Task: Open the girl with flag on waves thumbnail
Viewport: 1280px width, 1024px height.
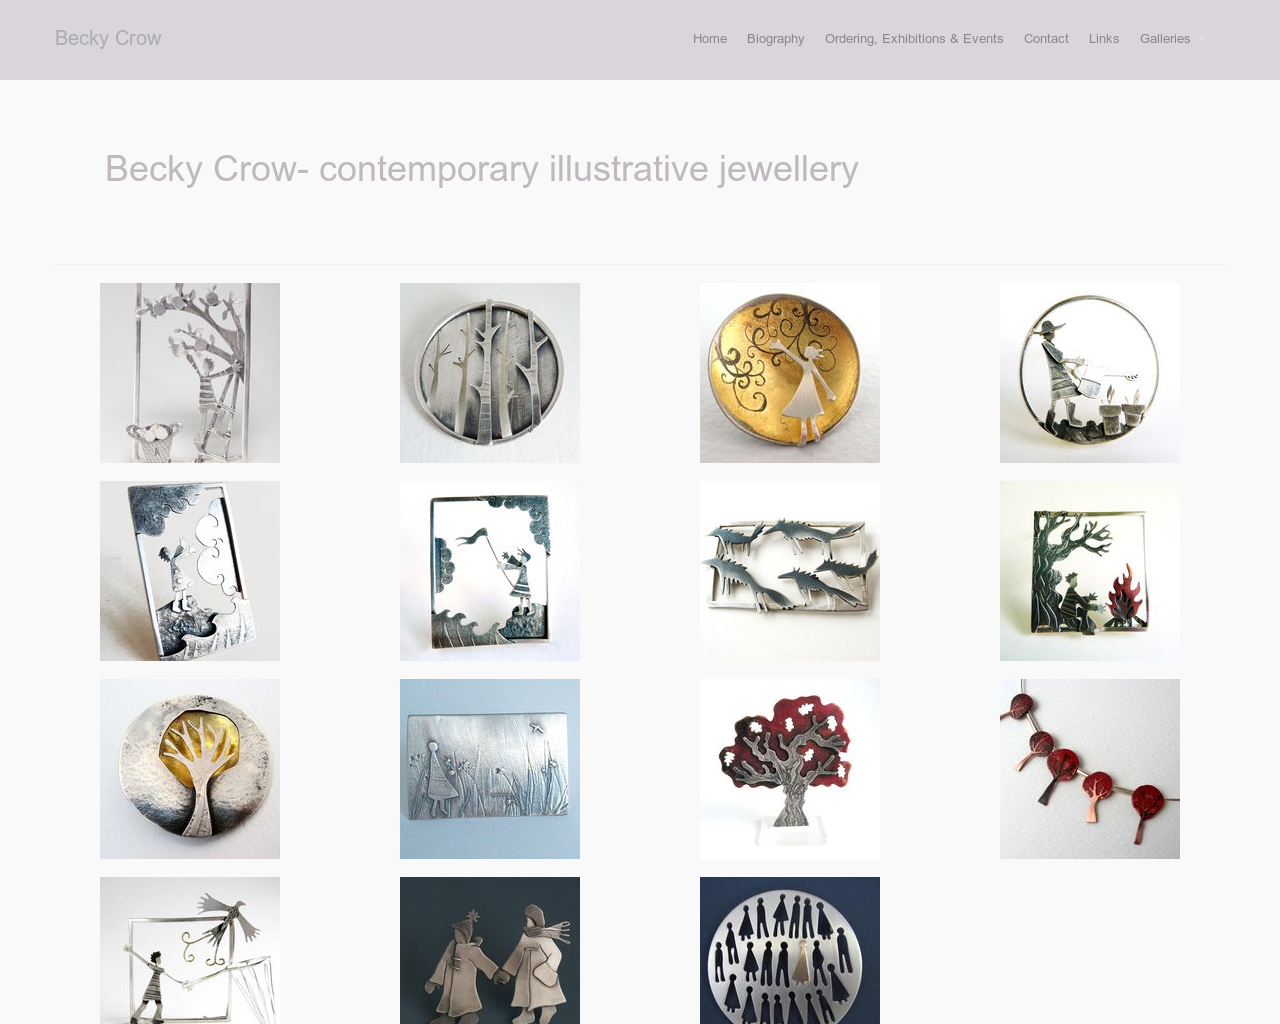Action: [490, 571]
